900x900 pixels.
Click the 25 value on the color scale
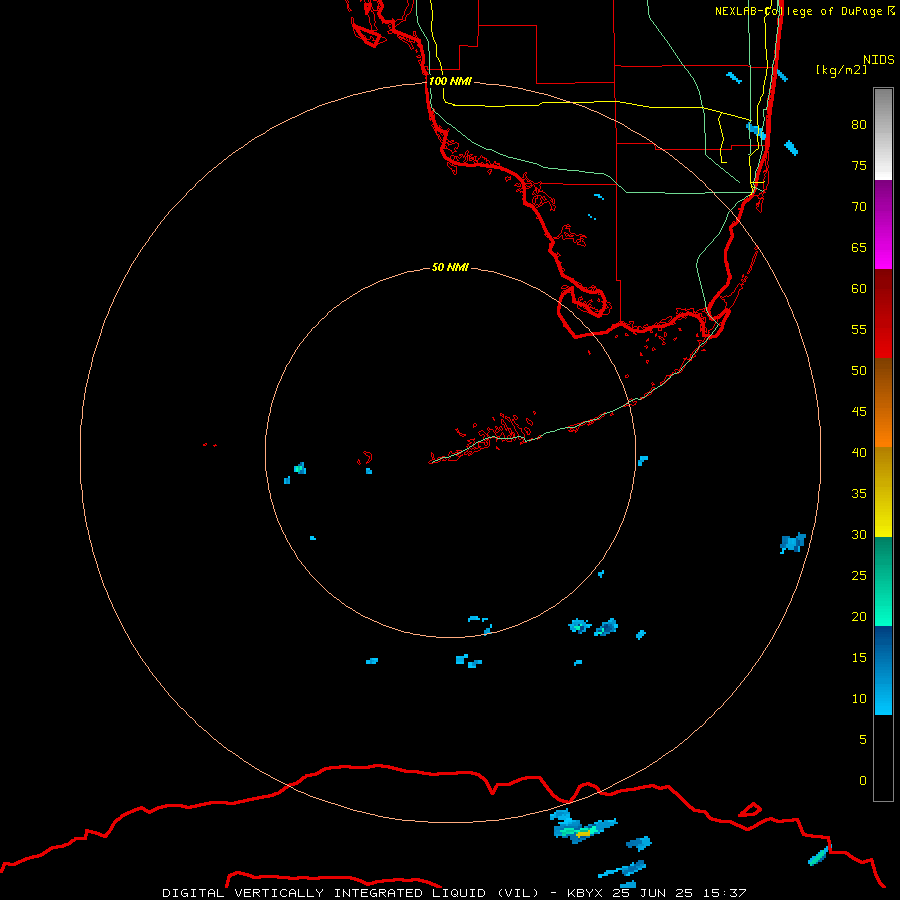coord(859,576)
